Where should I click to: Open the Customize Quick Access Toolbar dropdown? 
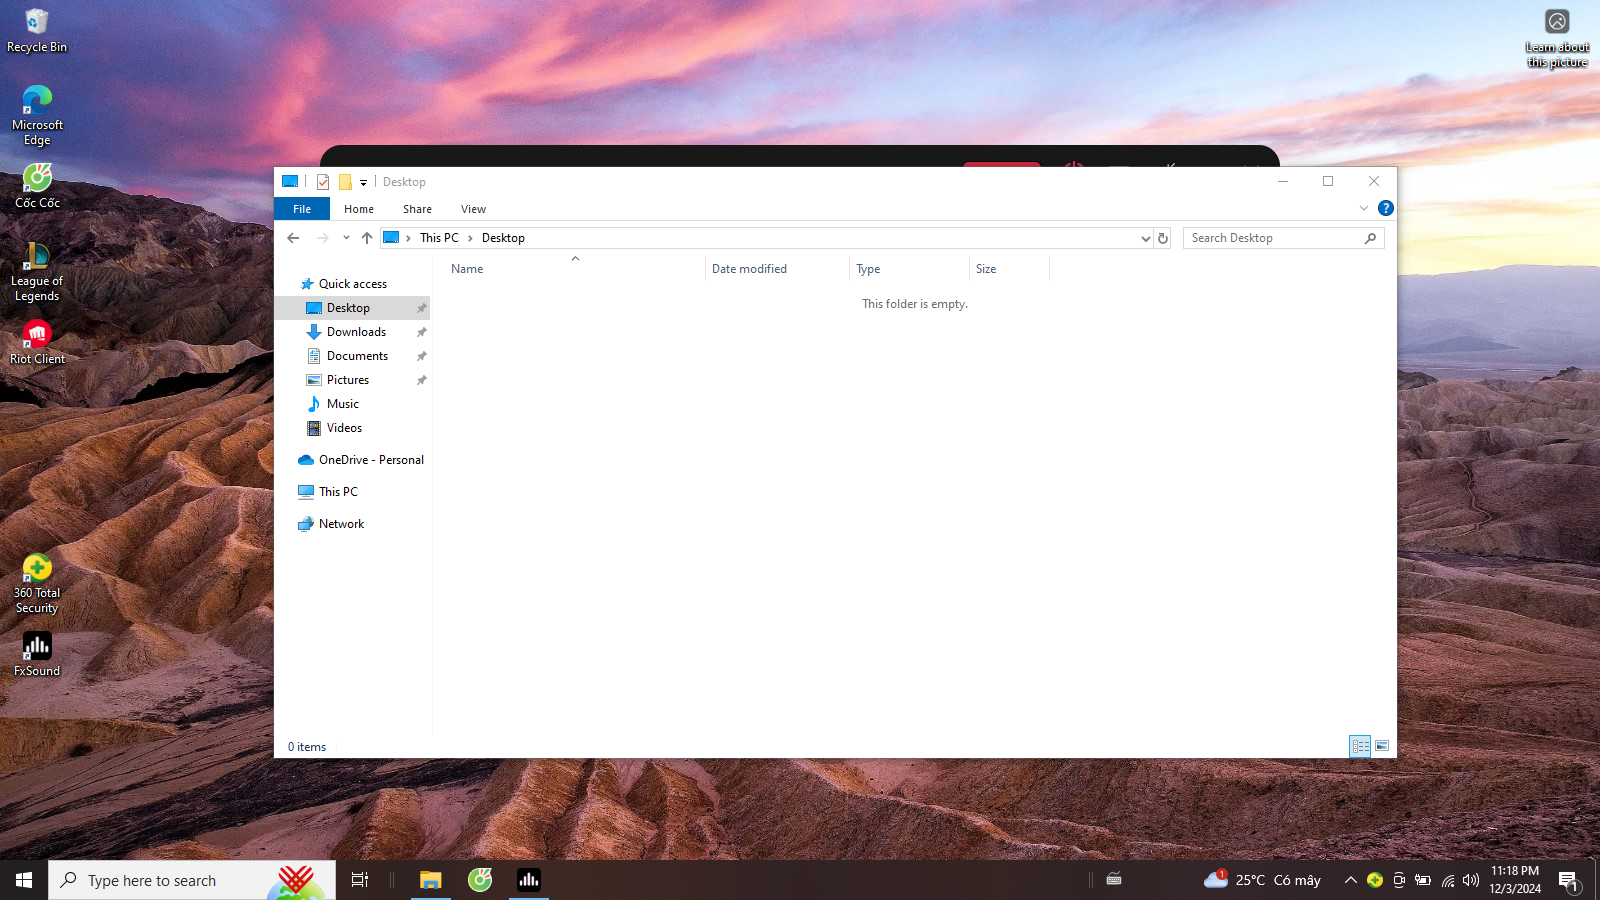363,182
